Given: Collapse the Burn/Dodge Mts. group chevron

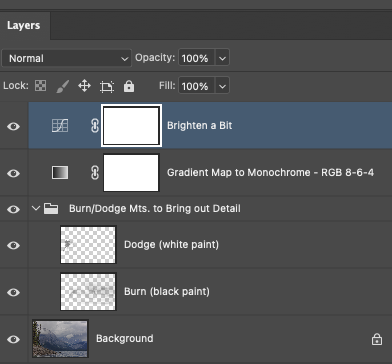Looking at the screenshot, I should (x=36, y=209).
